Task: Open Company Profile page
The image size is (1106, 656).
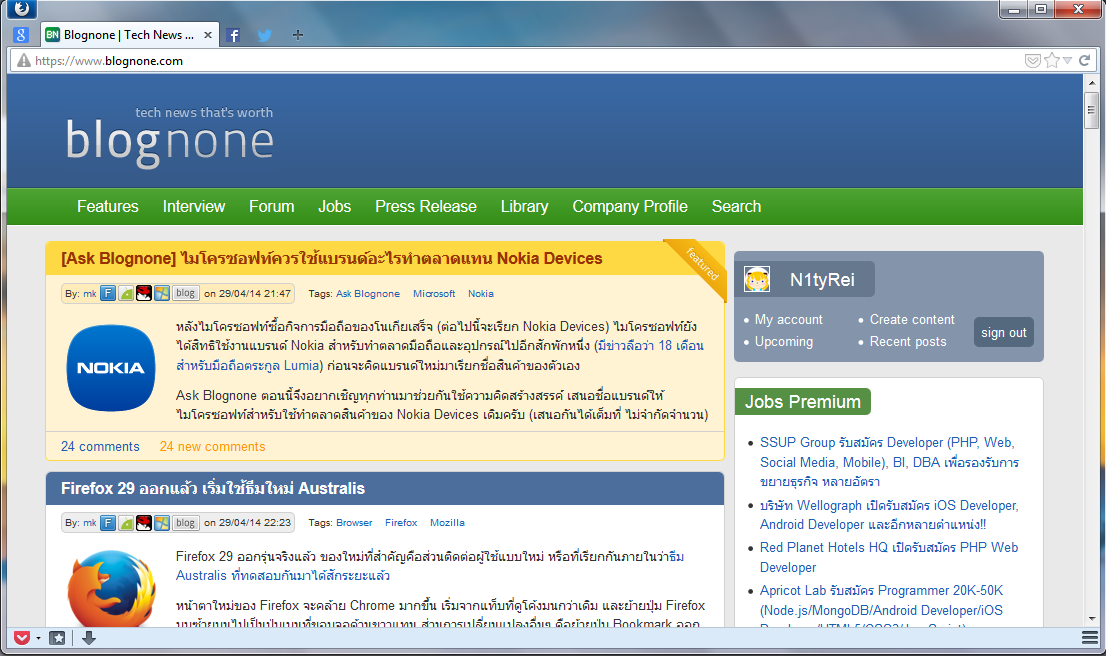Action: click(630, 207)
